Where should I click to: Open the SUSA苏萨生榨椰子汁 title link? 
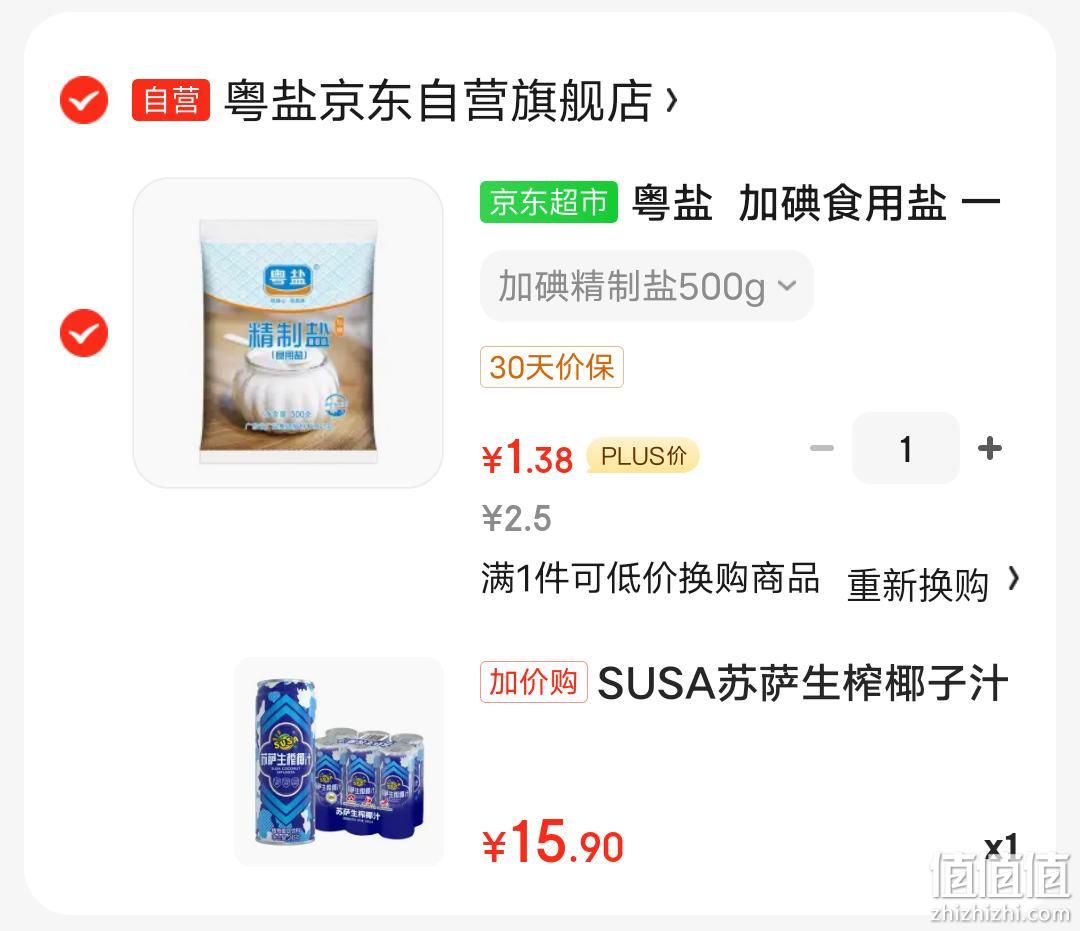click(x=803, y=683)
